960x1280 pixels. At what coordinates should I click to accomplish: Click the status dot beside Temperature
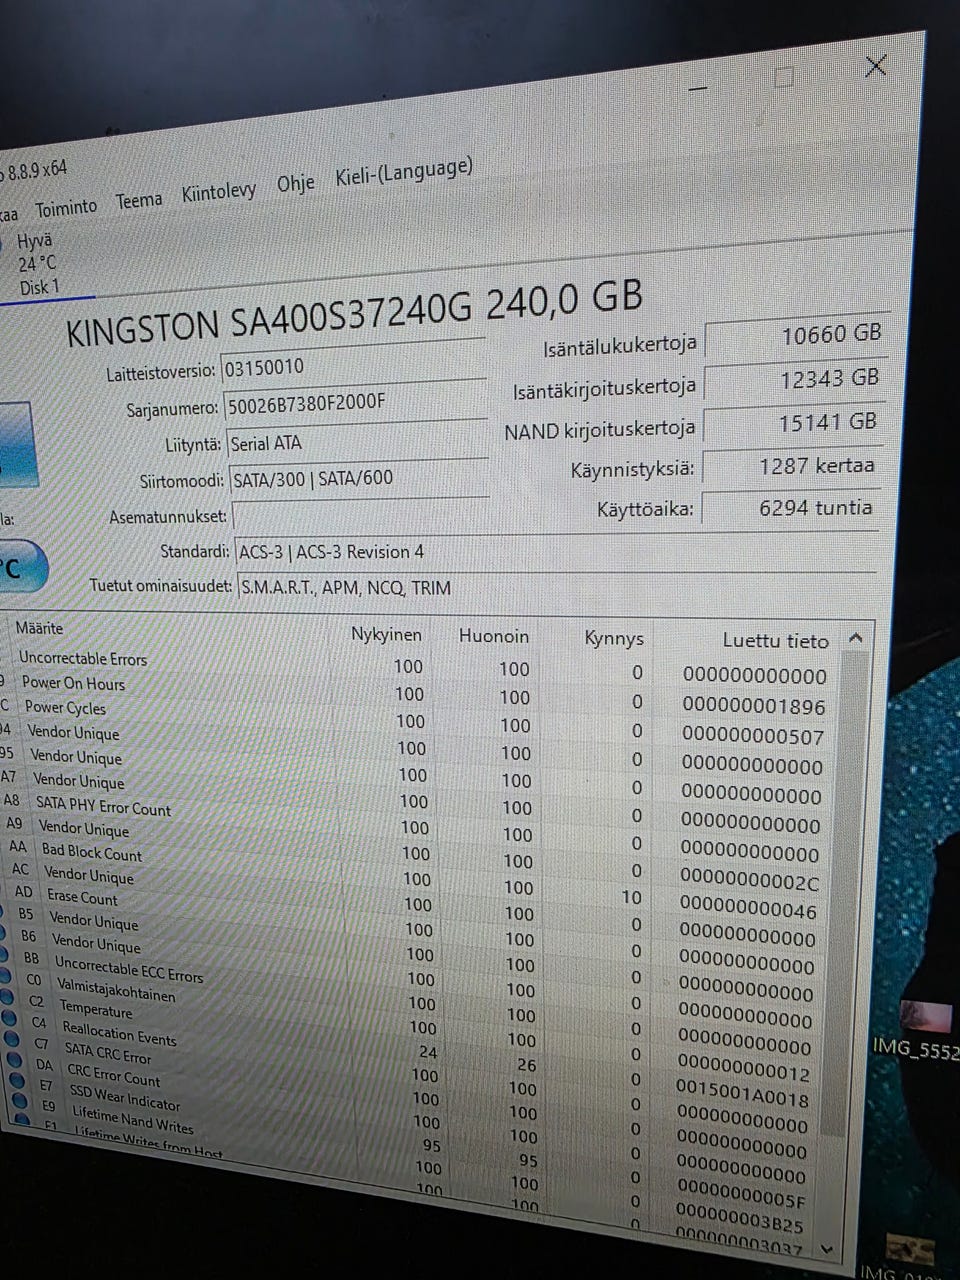point(5,995)
